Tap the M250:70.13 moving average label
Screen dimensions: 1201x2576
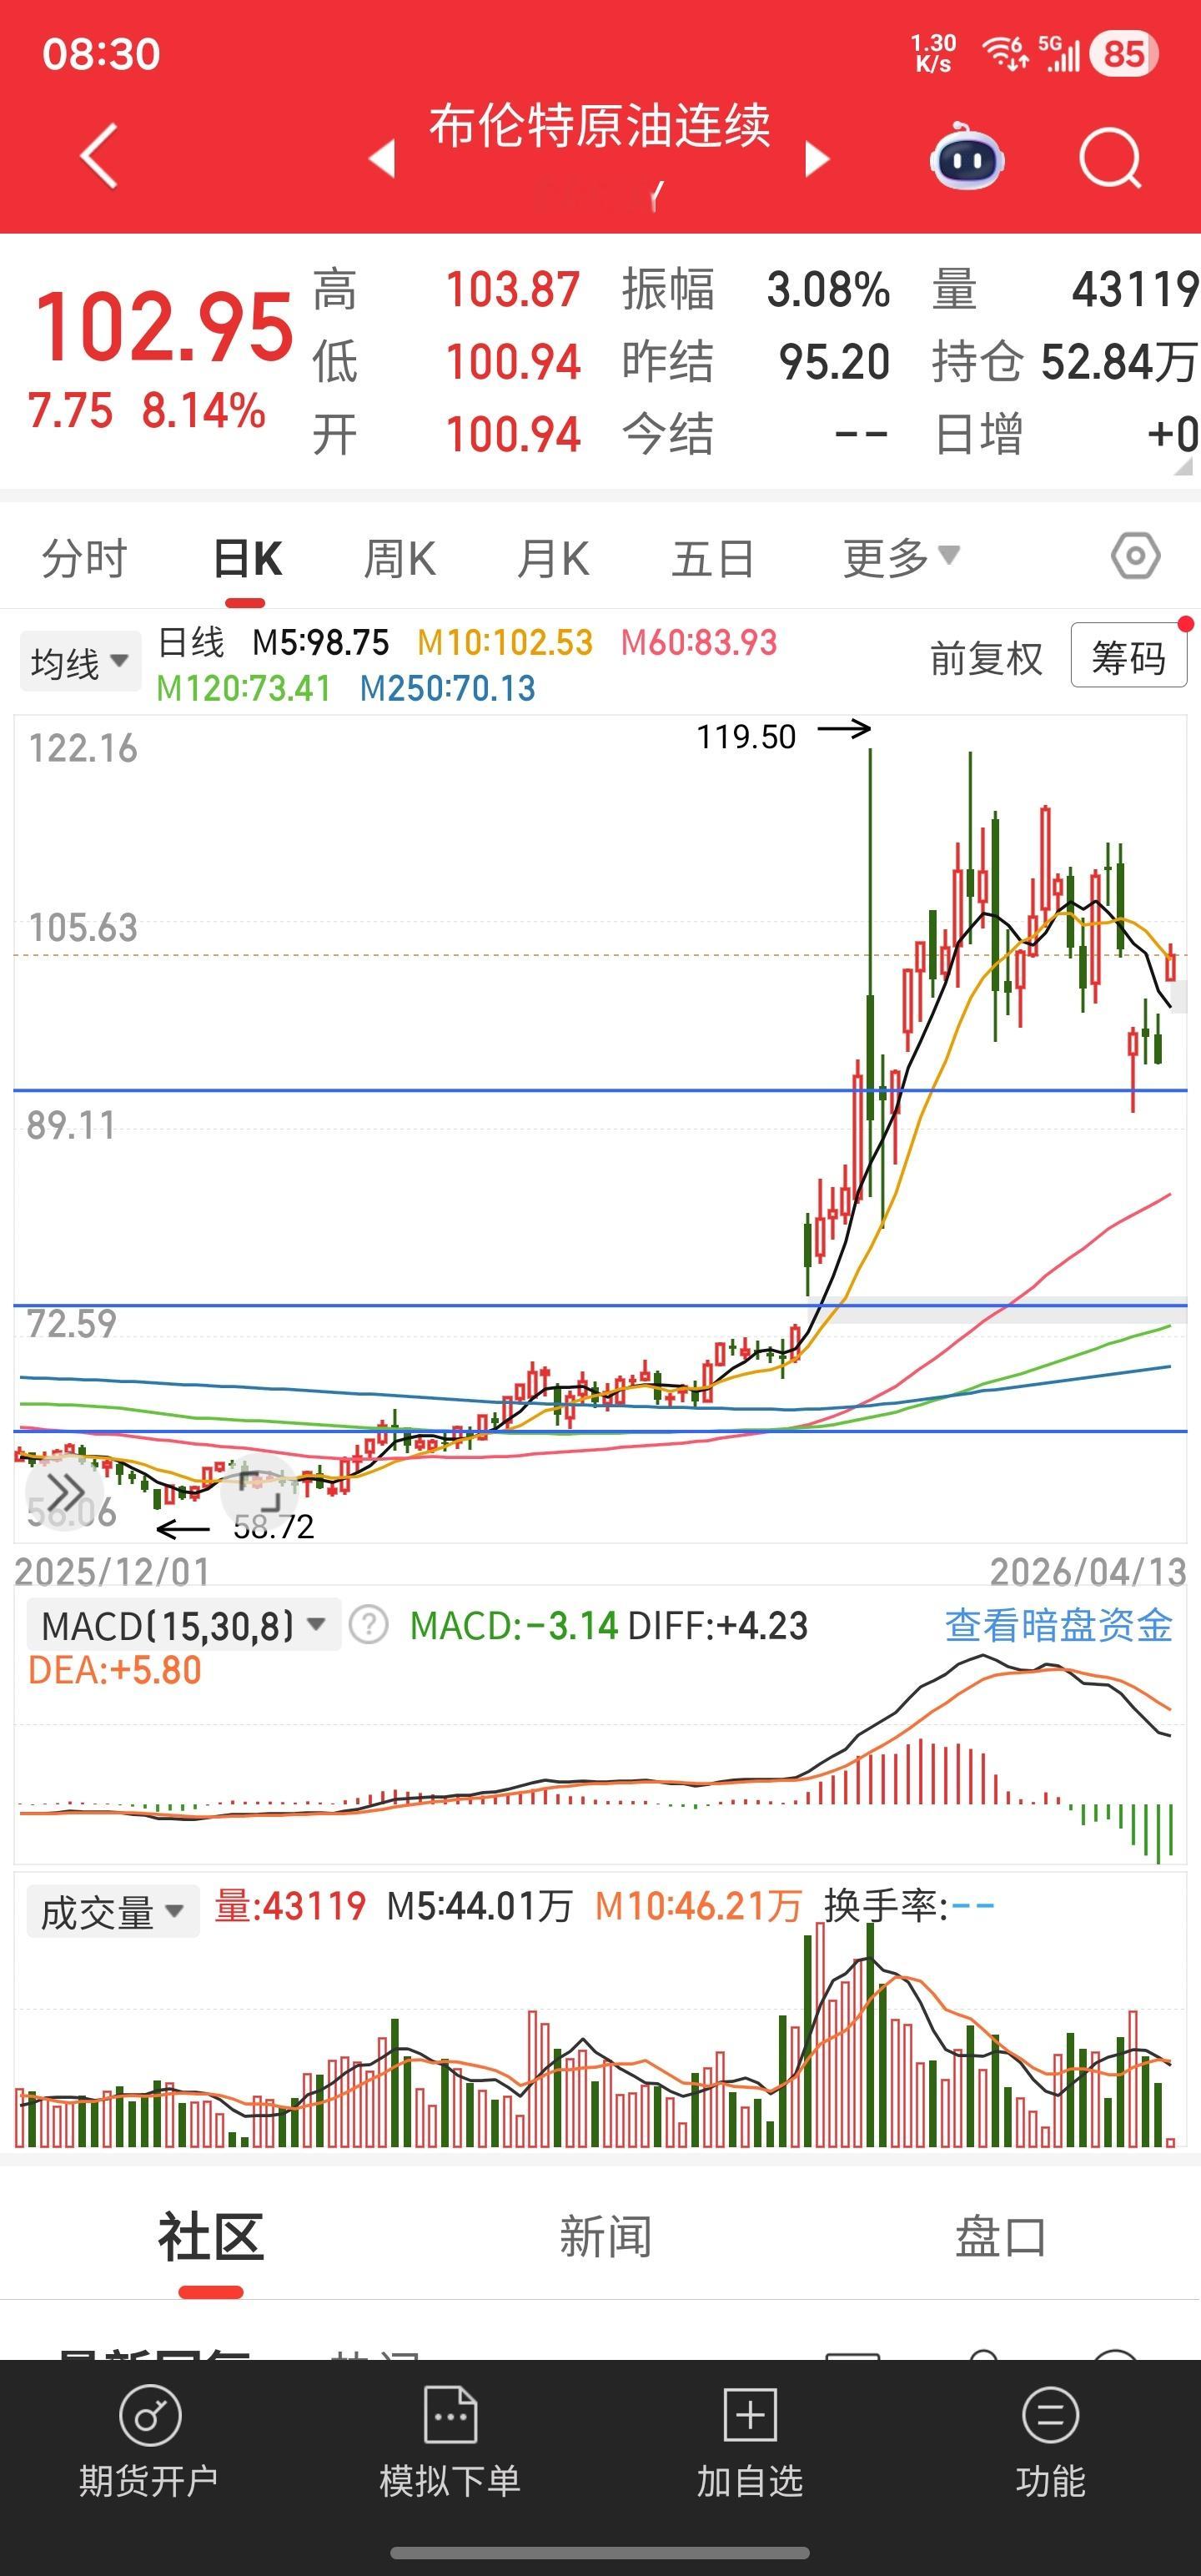point(448,689)
